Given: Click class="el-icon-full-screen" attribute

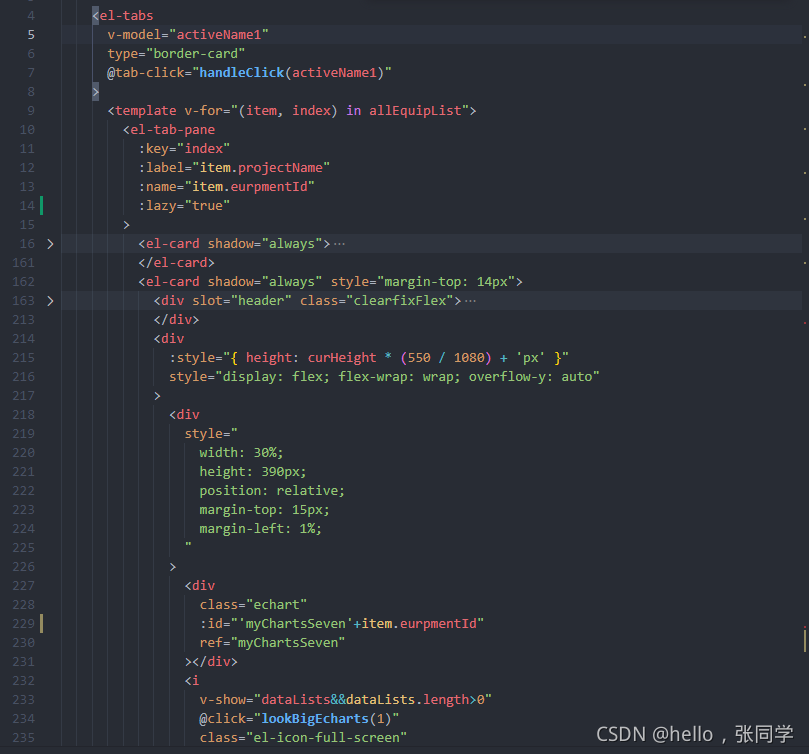Looking at the screenshot, I should pyautogui.click(x=303, y=738).
